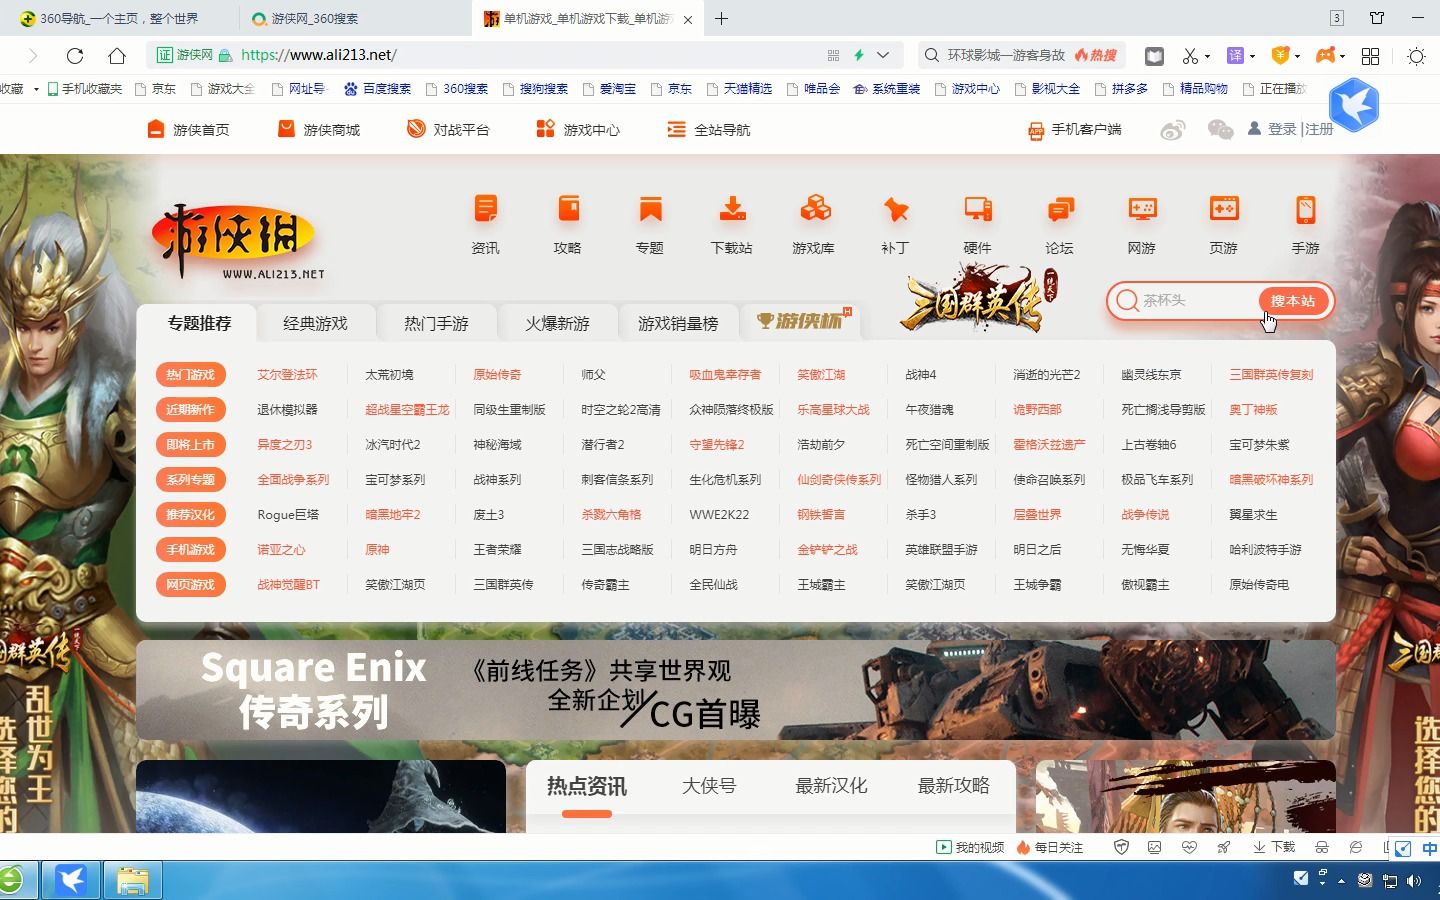Screen dimensions: 1440x900
Task: Click the Weibo icon in site header
Action: tap(1173, 130)
